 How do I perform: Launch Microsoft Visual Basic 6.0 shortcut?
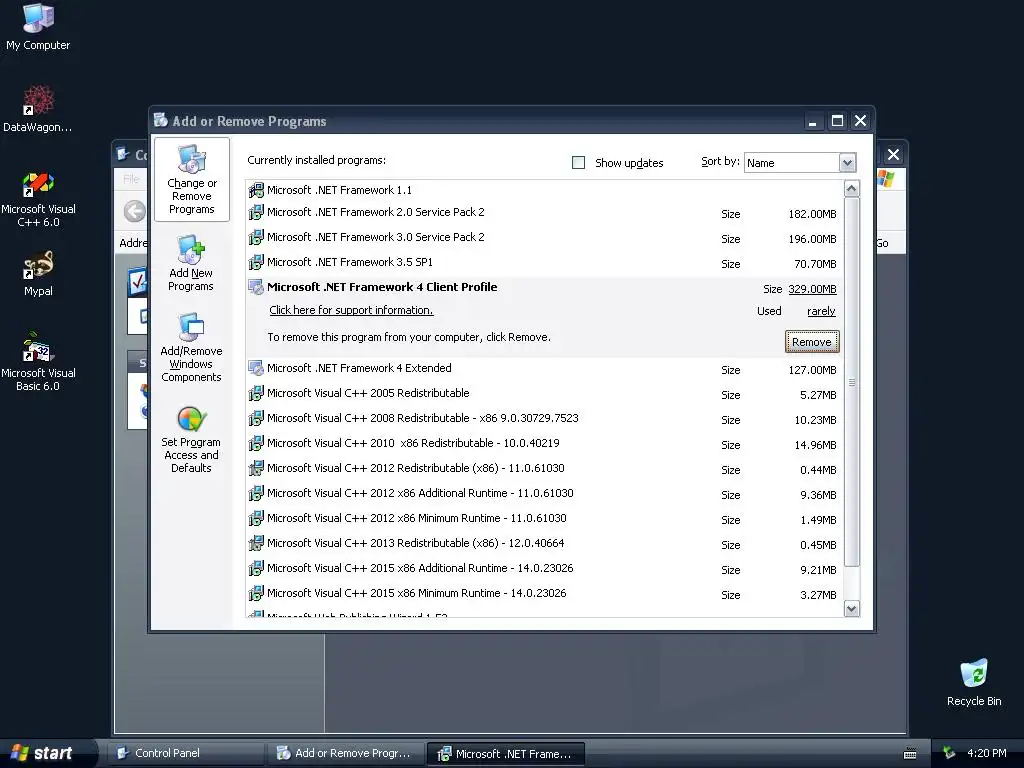coord(38,362)
